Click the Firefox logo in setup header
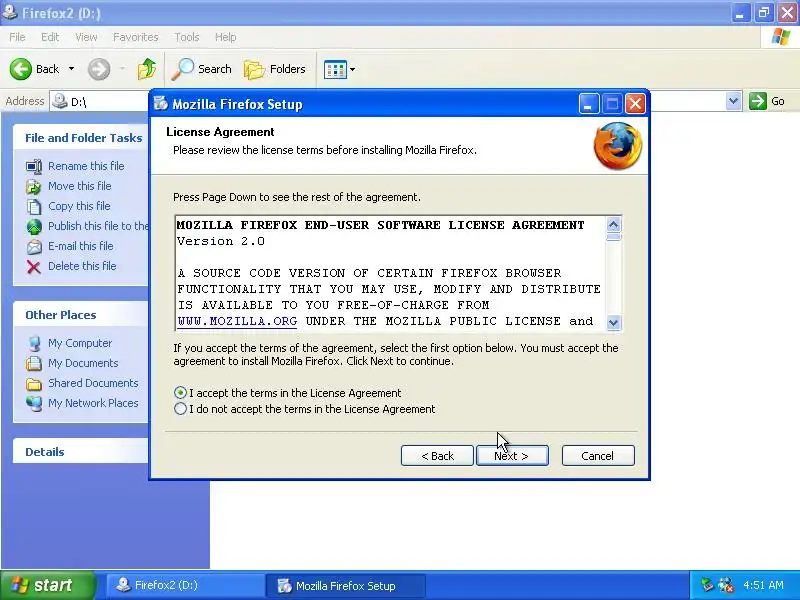Image resolution: width=800 pixels, height=600 pixels. (618, 146)
